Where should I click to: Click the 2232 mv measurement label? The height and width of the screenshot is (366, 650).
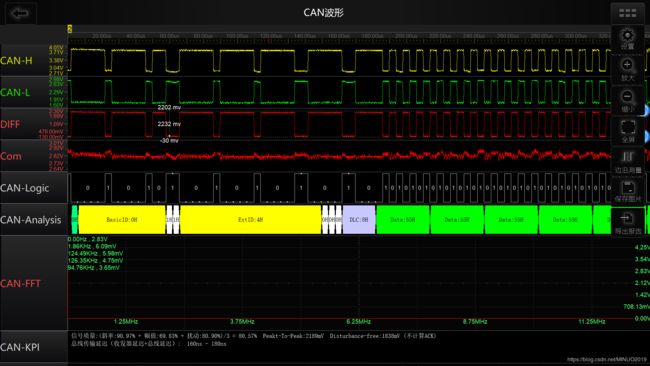(169, 124)
